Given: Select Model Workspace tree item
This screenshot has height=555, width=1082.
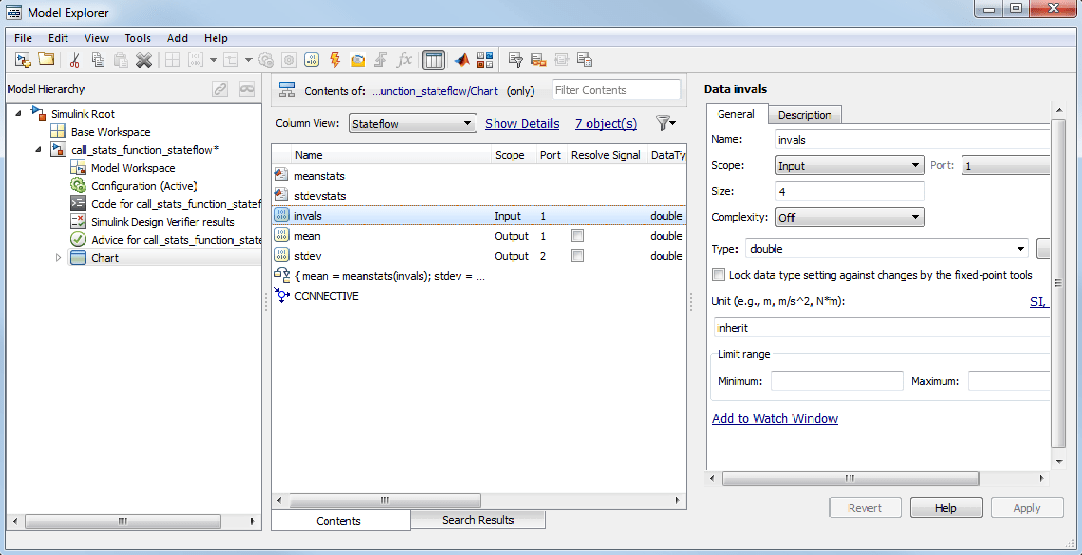Looking at the screenshot, I should [132, 168].
